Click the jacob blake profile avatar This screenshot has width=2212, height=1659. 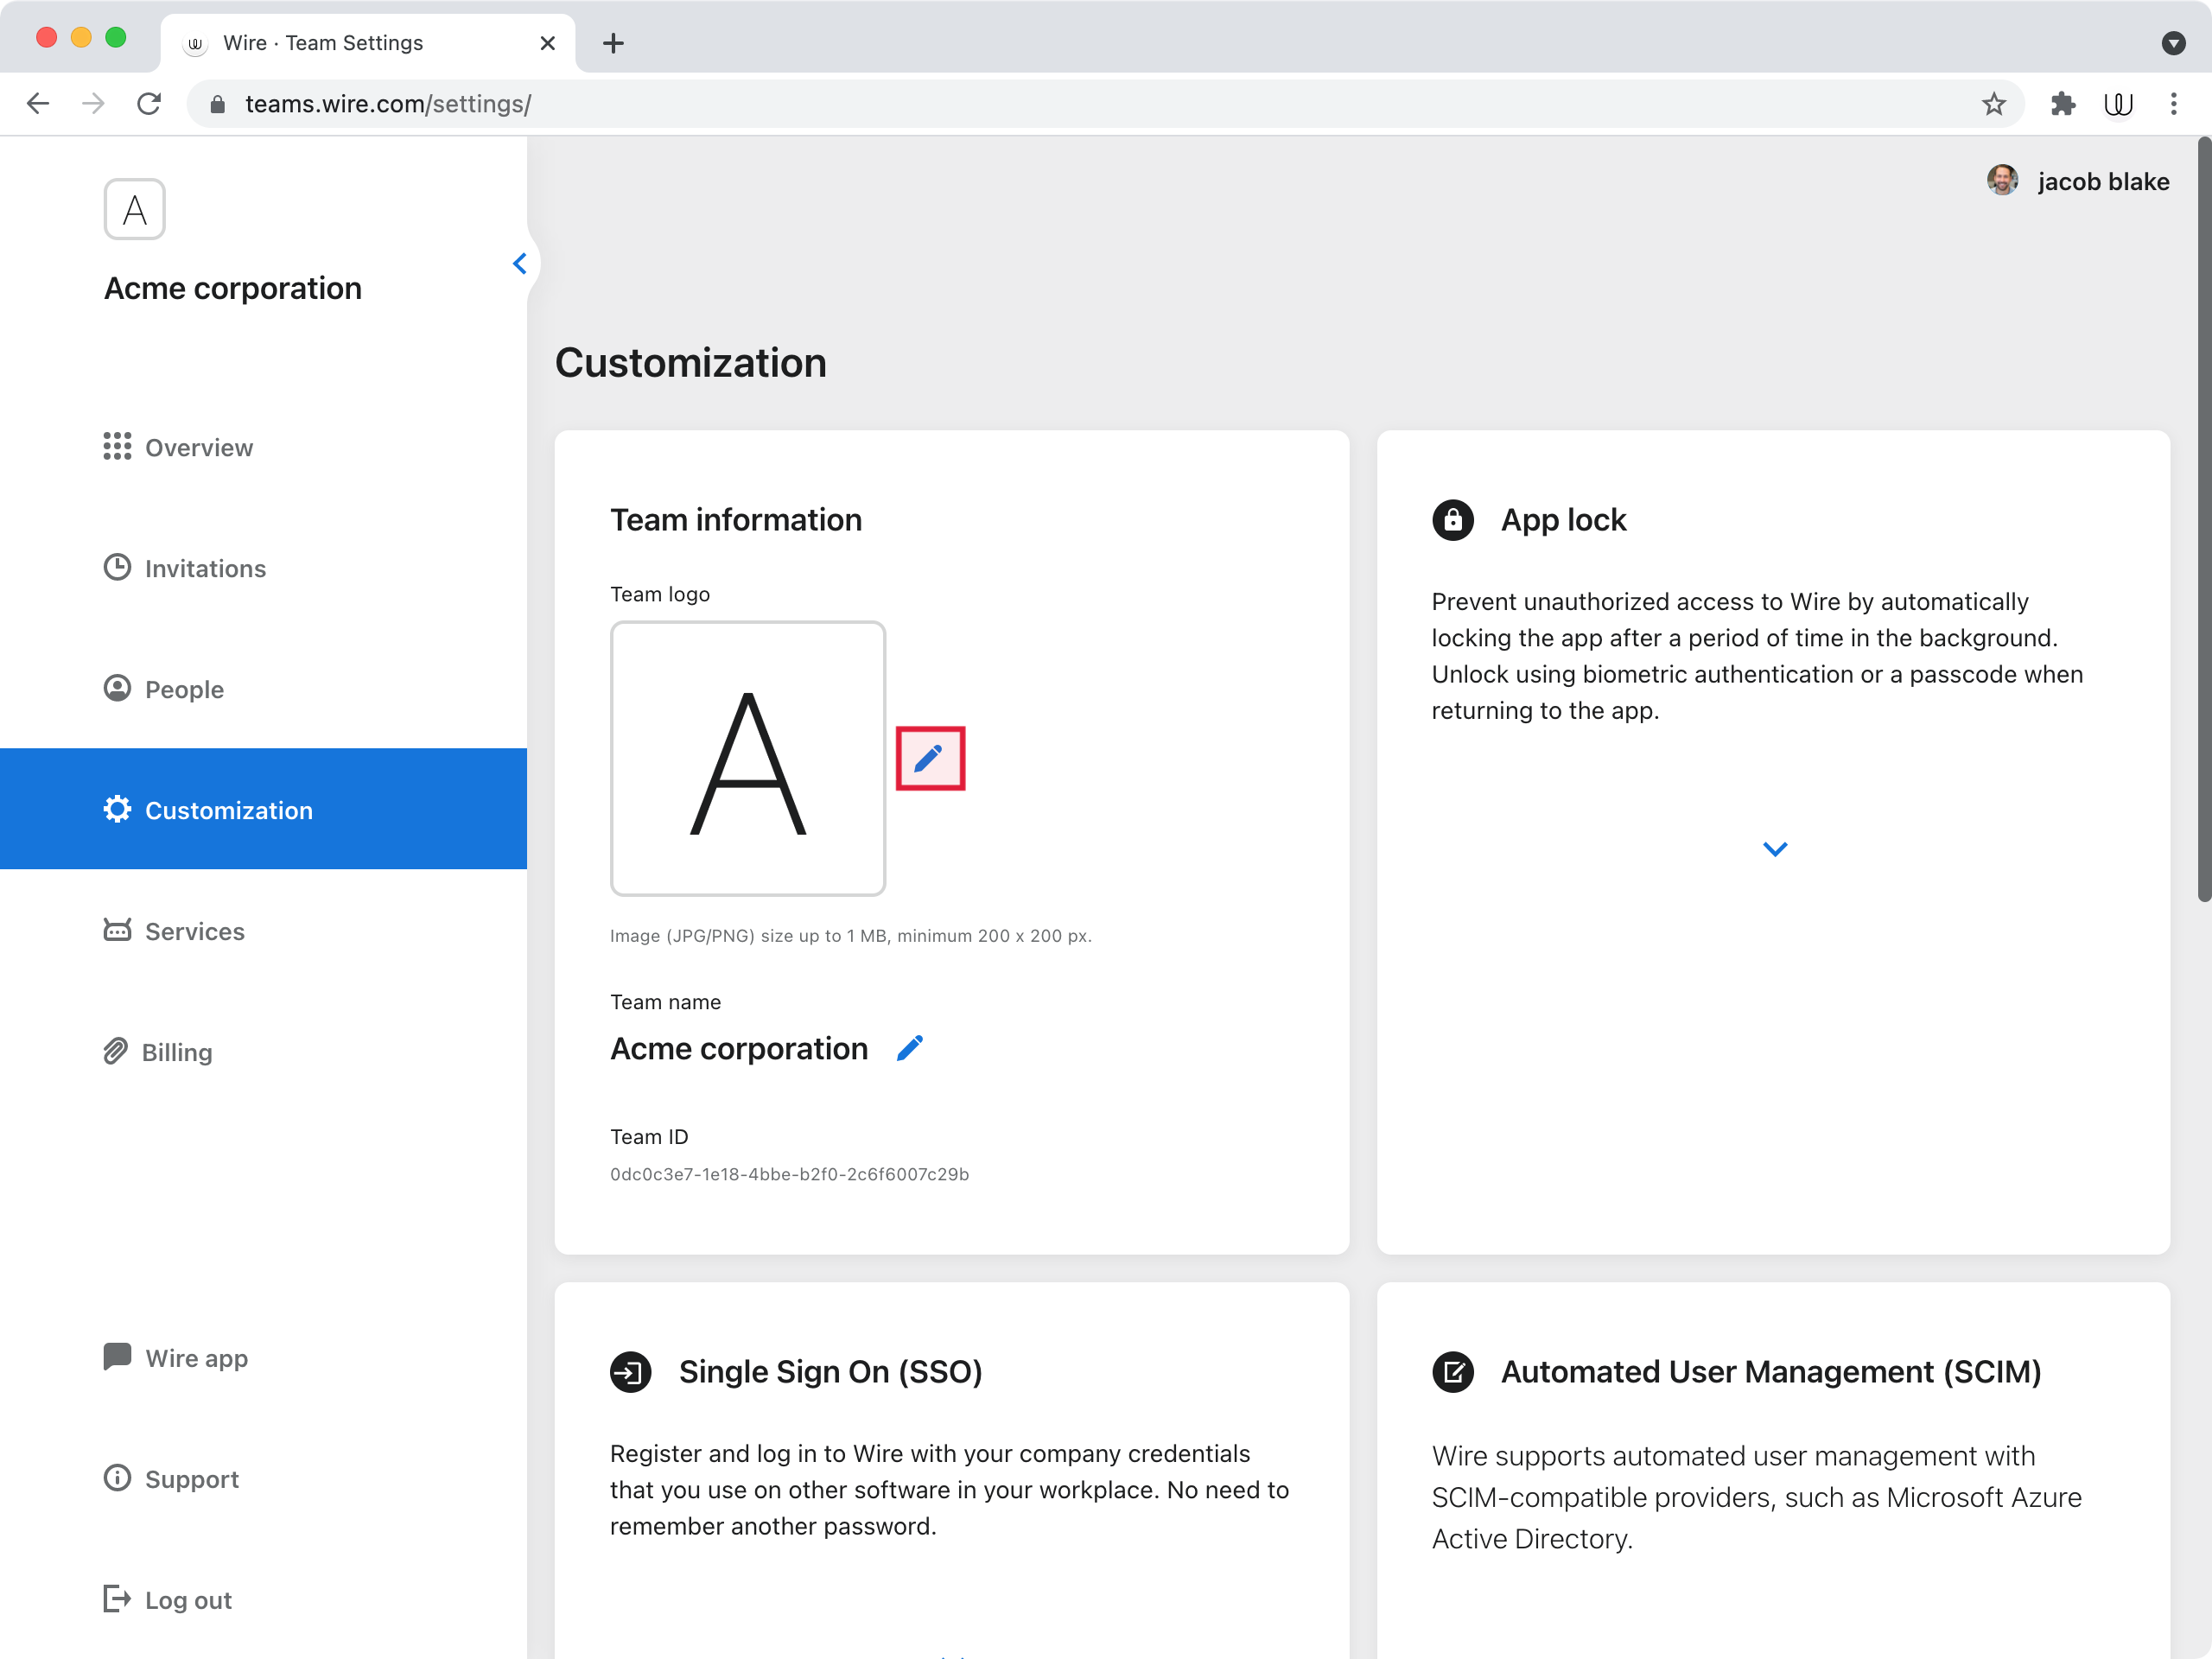(2002, 181)
